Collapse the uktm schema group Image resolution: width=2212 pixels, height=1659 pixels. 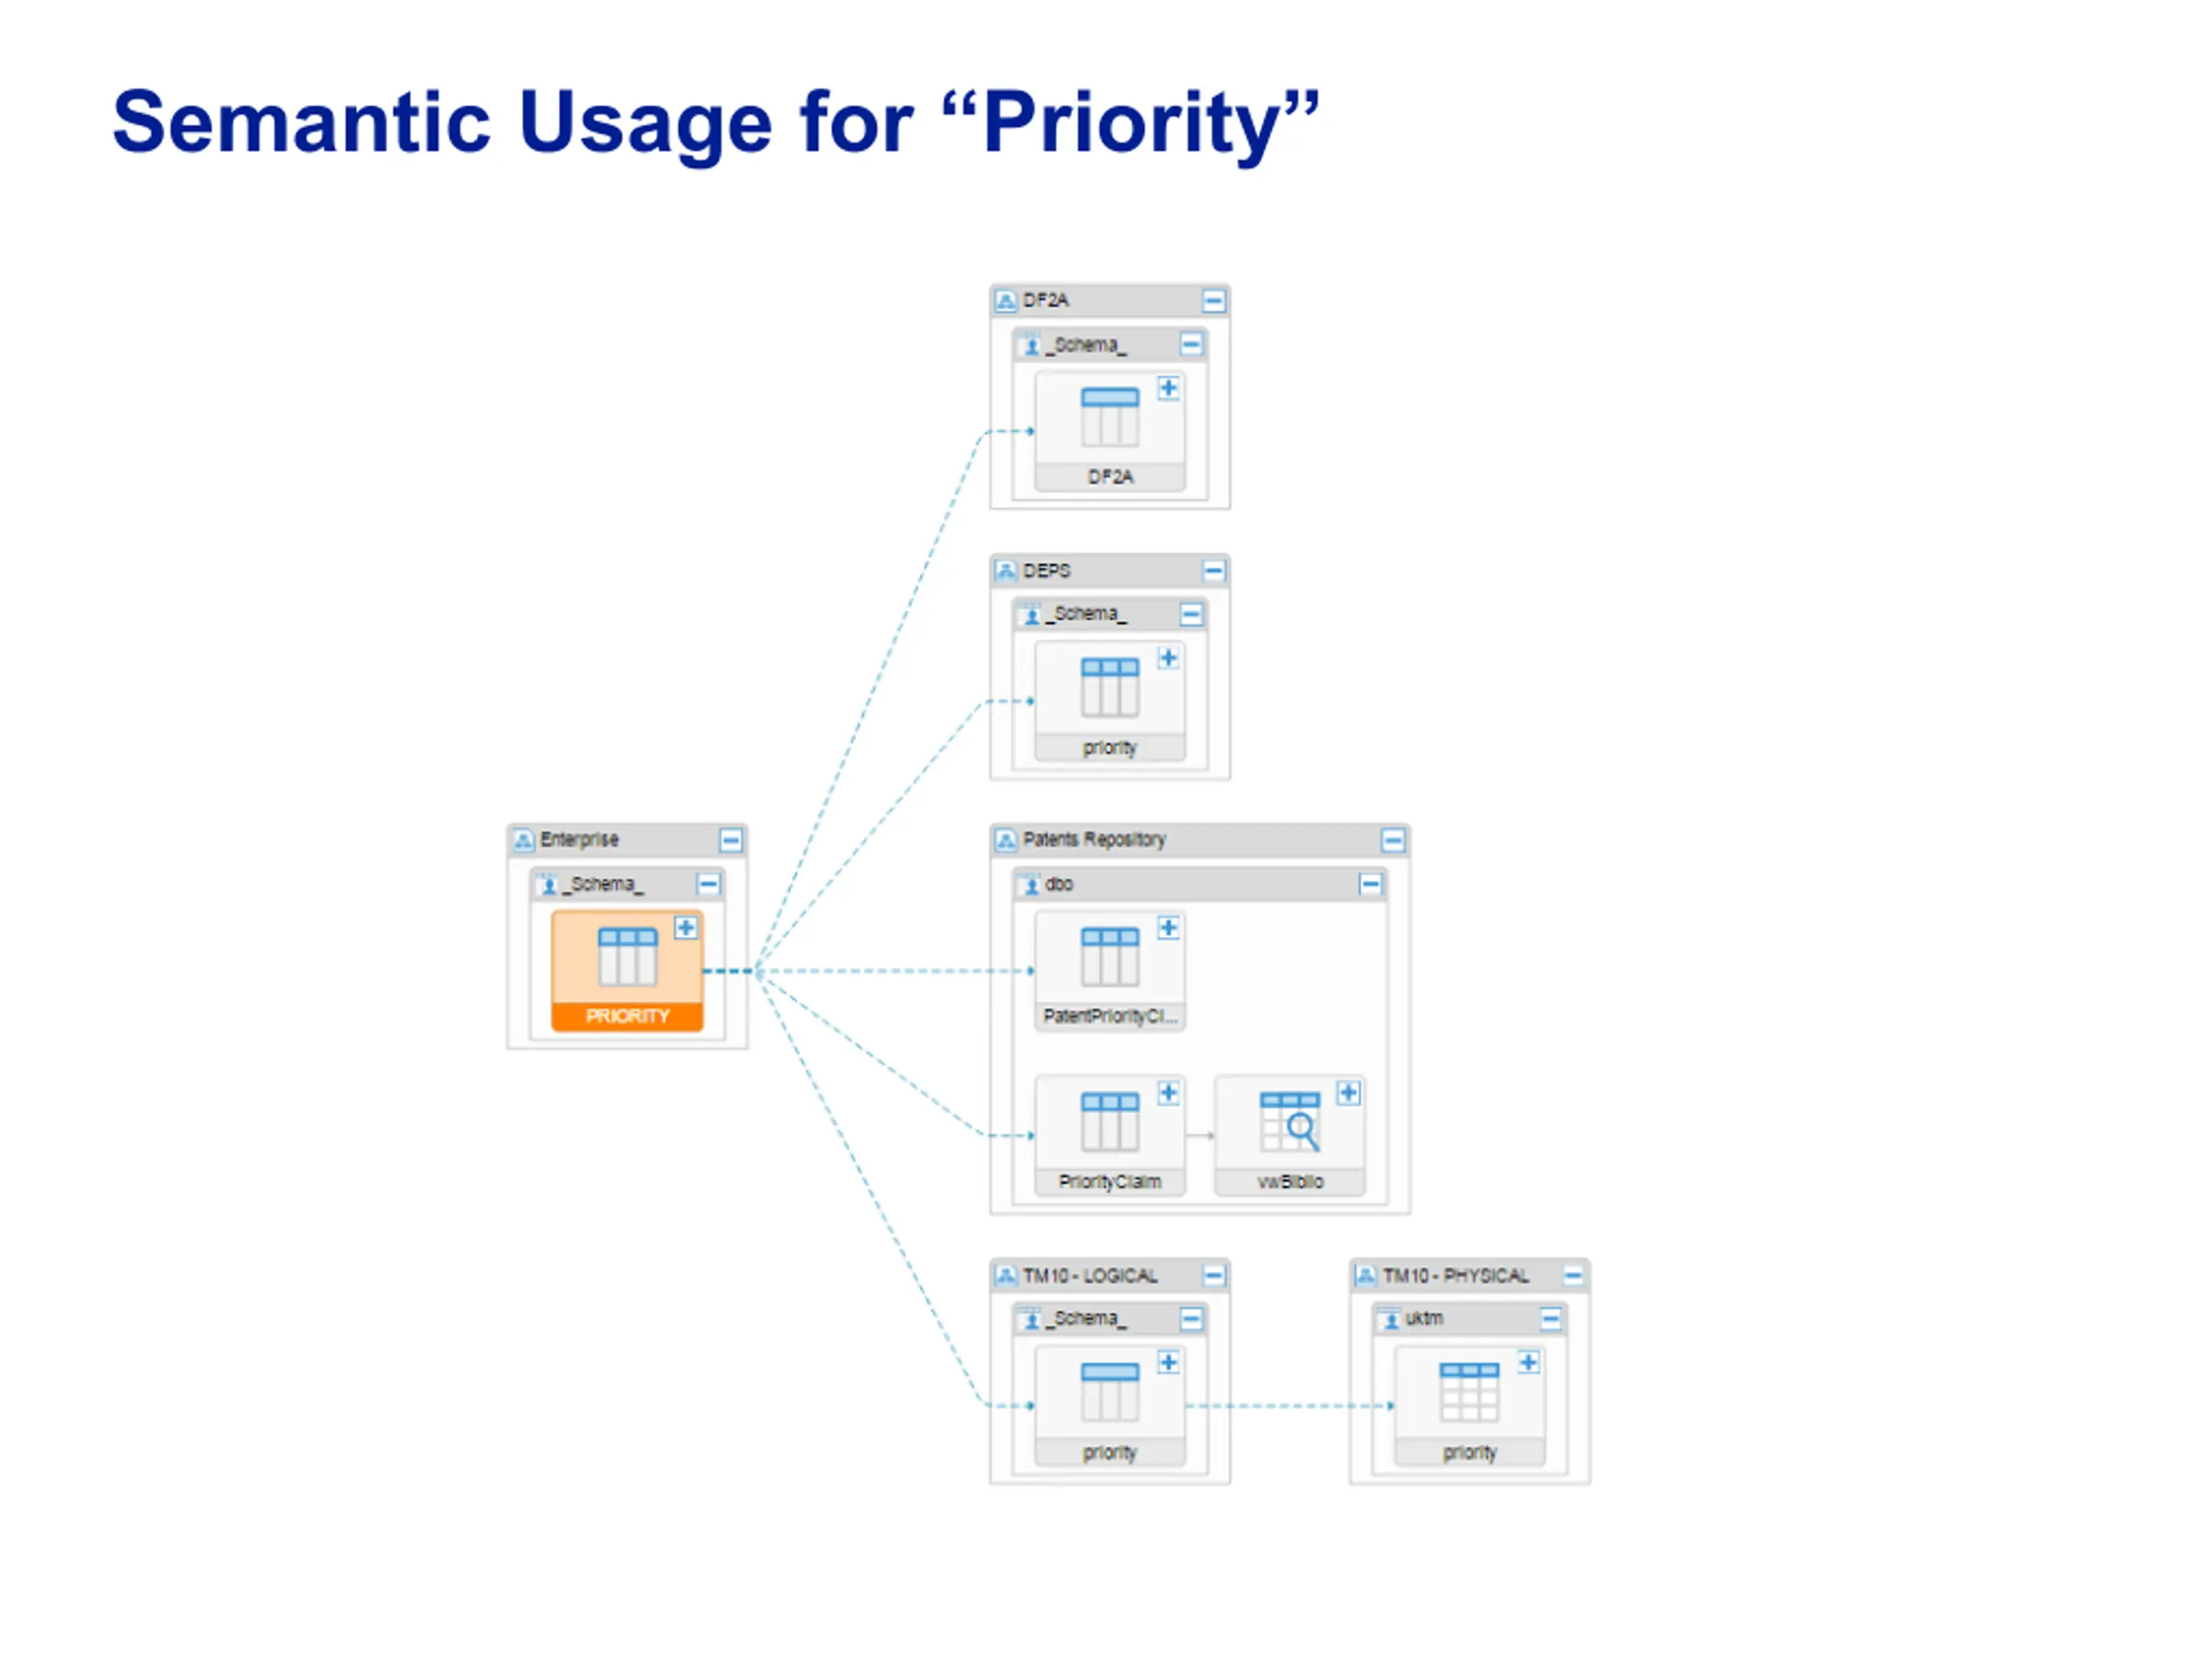(1551, 1319)
